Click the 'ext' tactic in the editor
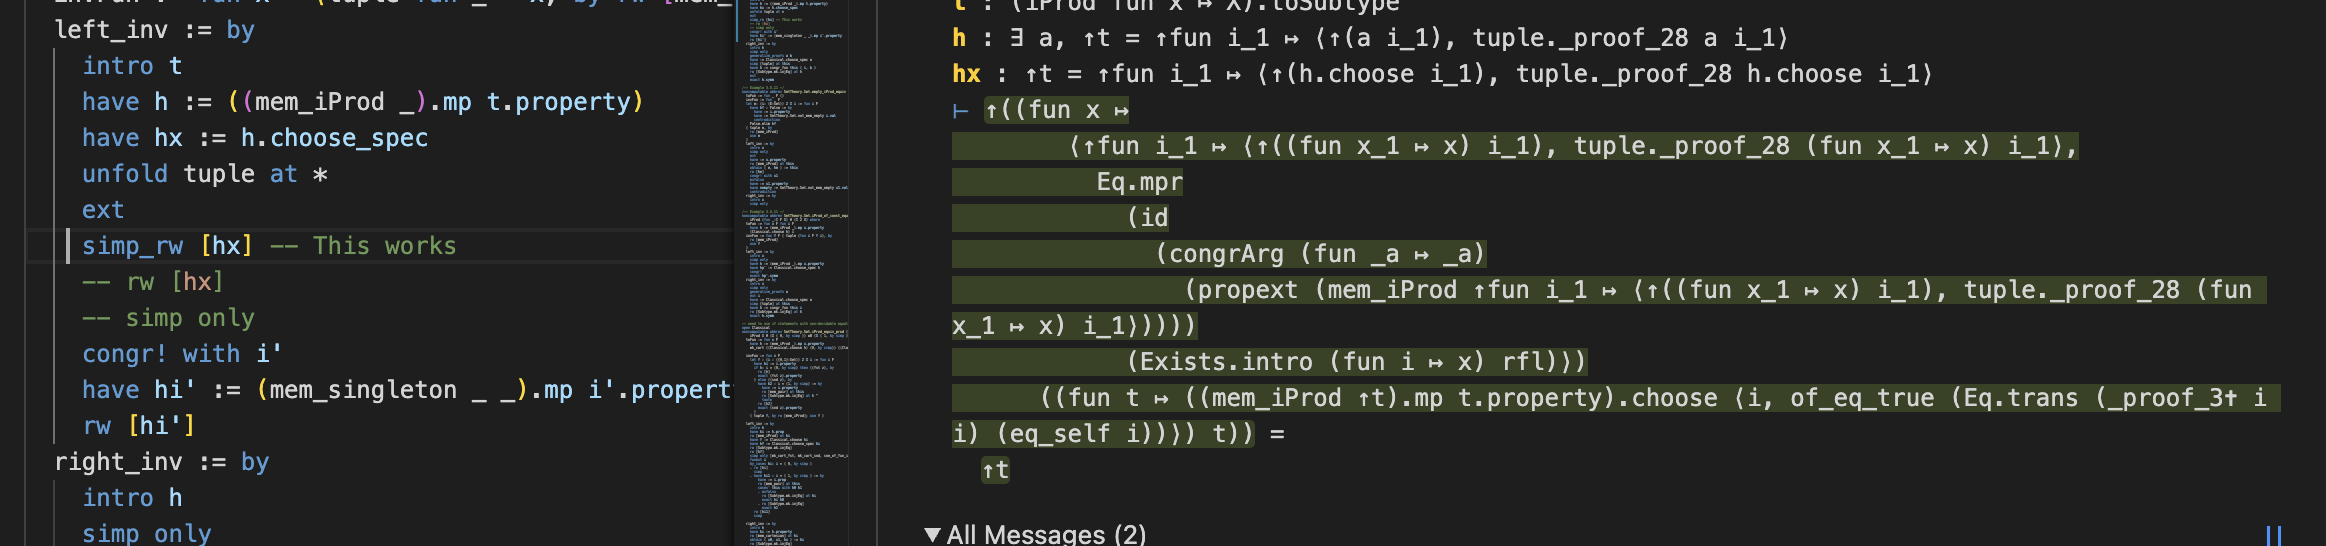This screenshot has width=2326, height=546. point(103,210)
